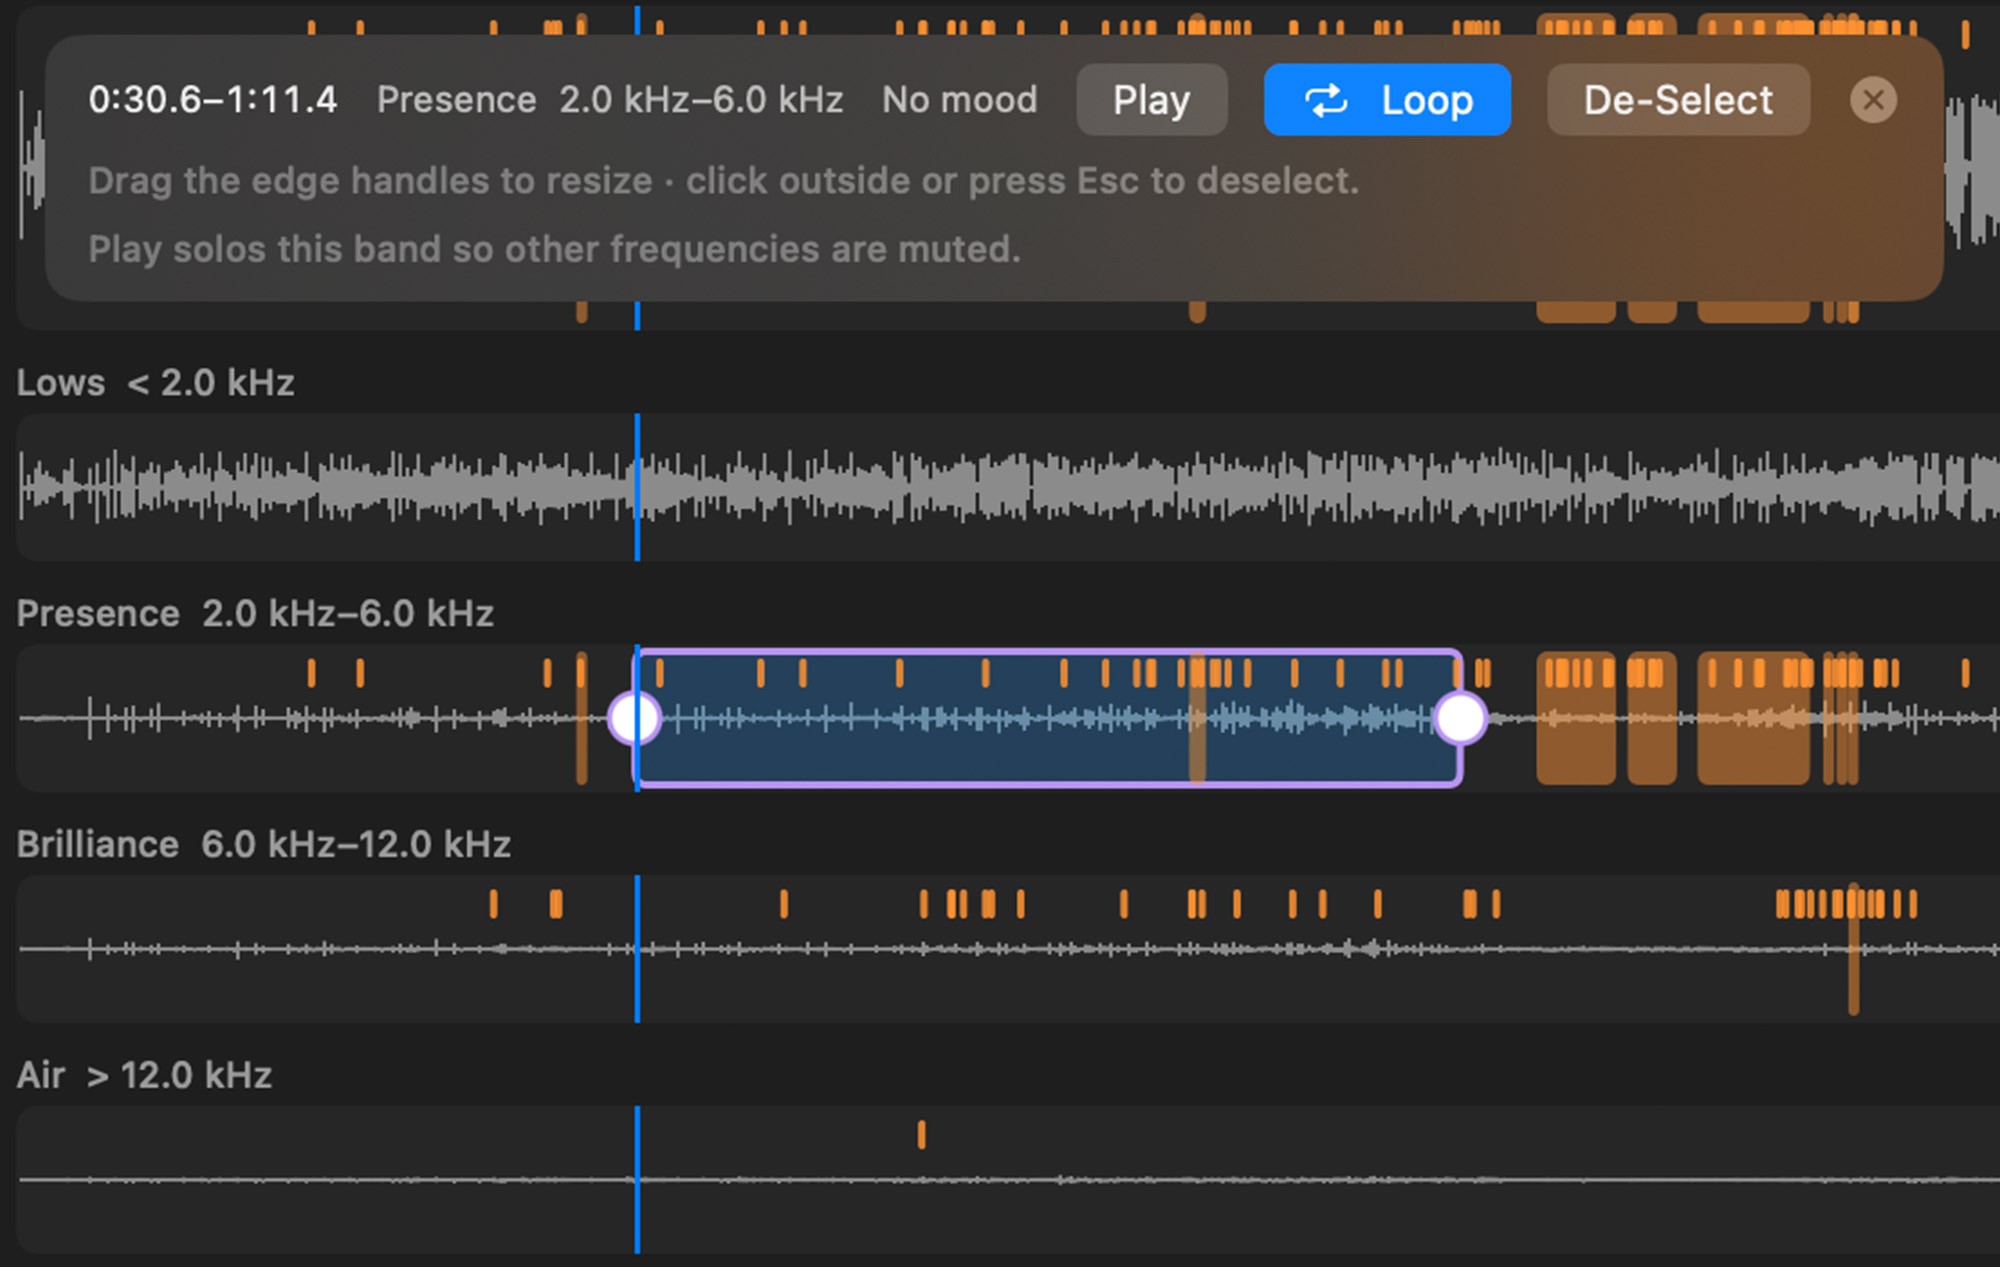Click the Lows band waveform track
The image size is (2000, 1267).
[1008, 487]
